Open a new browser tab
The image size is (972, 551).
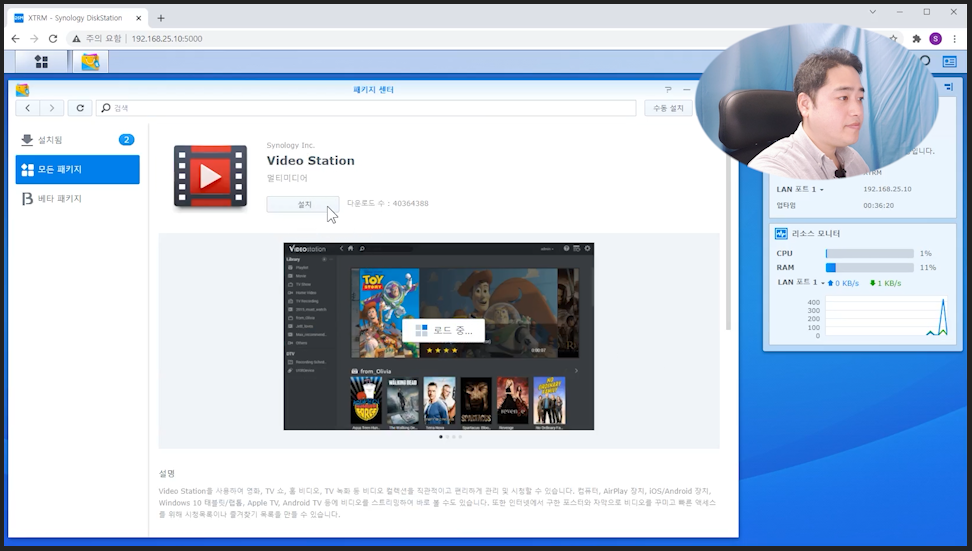[161, 18]
